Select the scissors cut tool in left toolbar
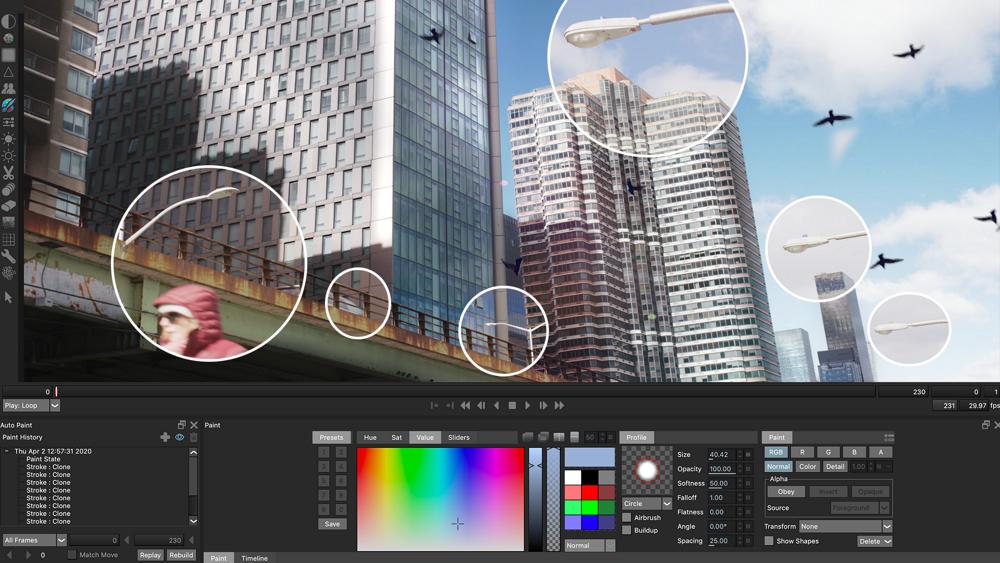This screenshot has width=1000, height=563. click(9, 173)
